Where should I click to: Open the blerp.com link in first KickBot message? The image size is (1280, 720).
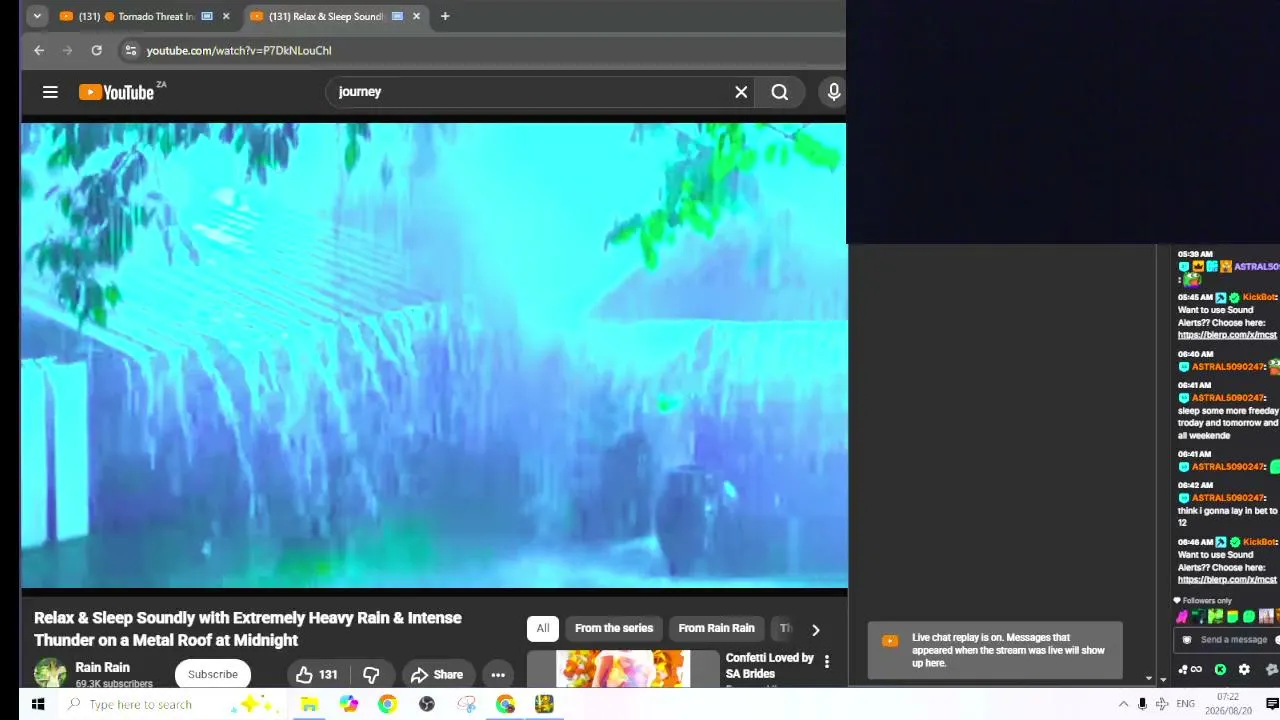coord(1227,335)
